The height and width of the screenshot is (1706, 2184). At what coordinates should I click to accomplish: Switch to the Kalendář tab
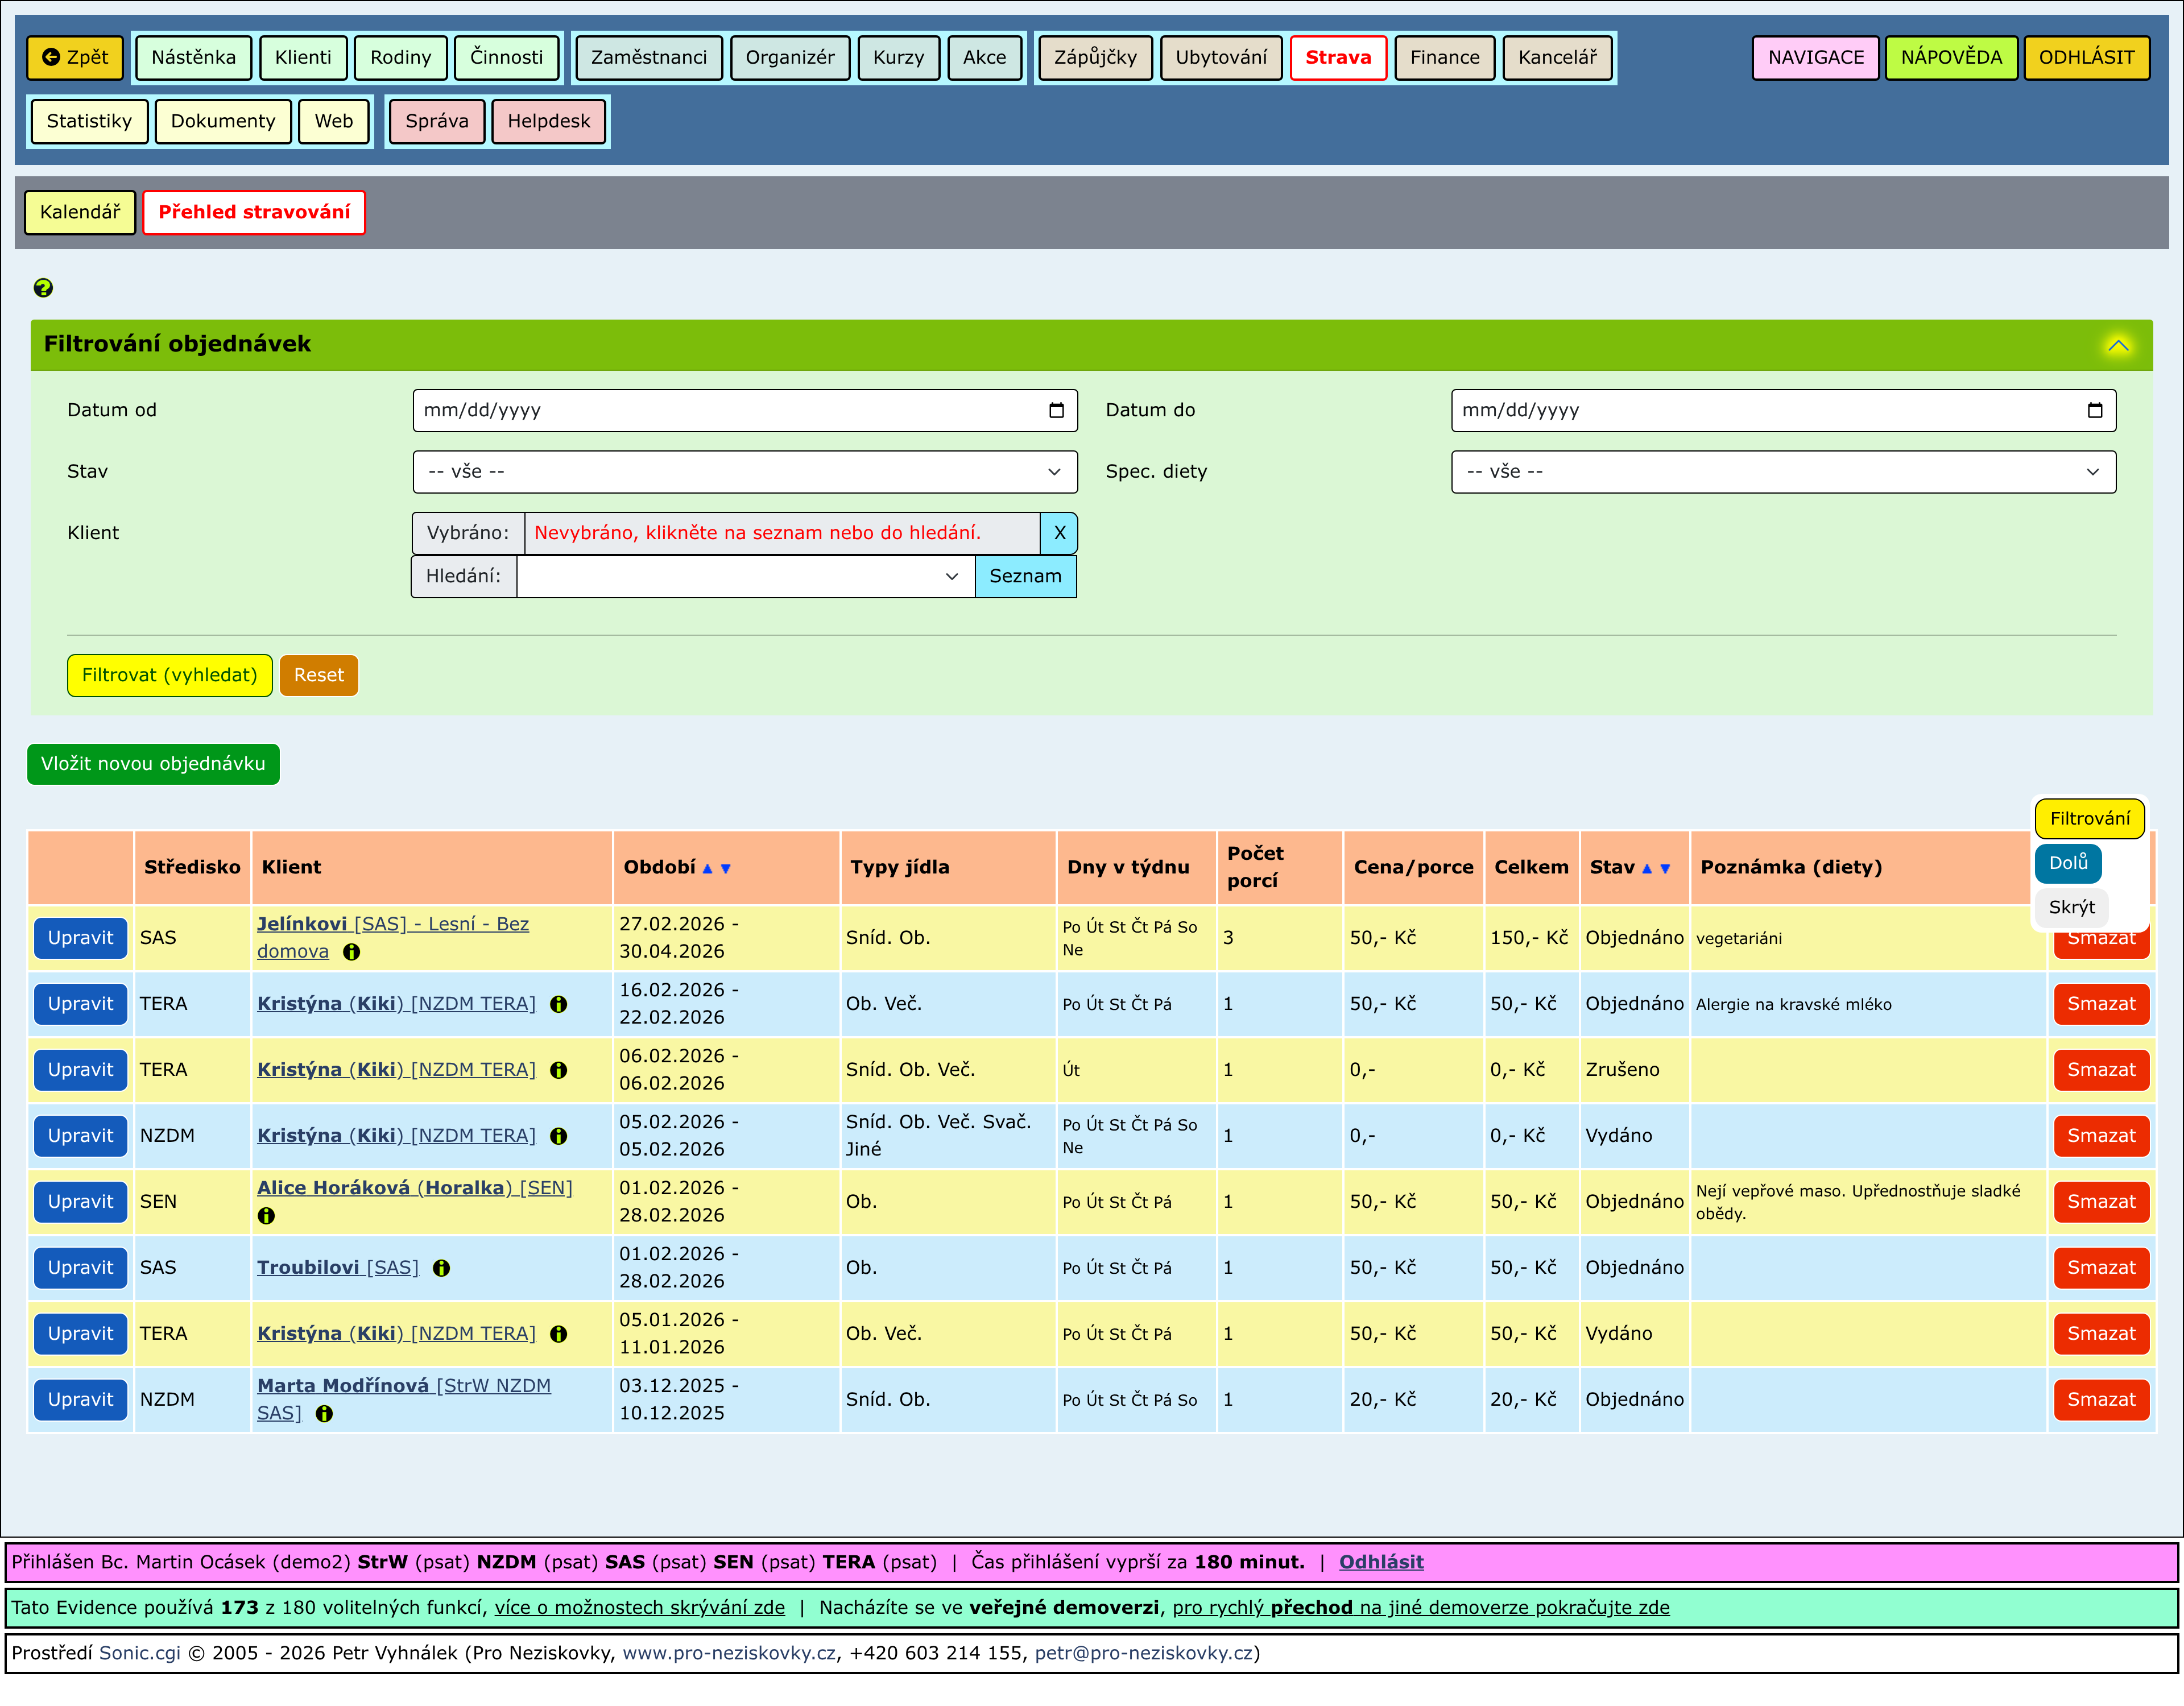(x=80, y=212)
